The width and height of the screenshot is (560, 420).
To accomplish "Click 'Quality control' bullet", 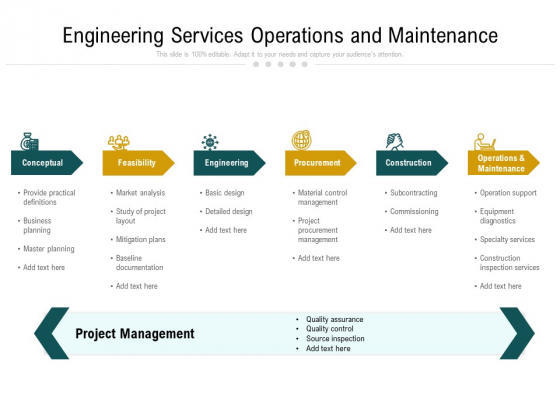I will pyautogui.click(x=330, y=329).
